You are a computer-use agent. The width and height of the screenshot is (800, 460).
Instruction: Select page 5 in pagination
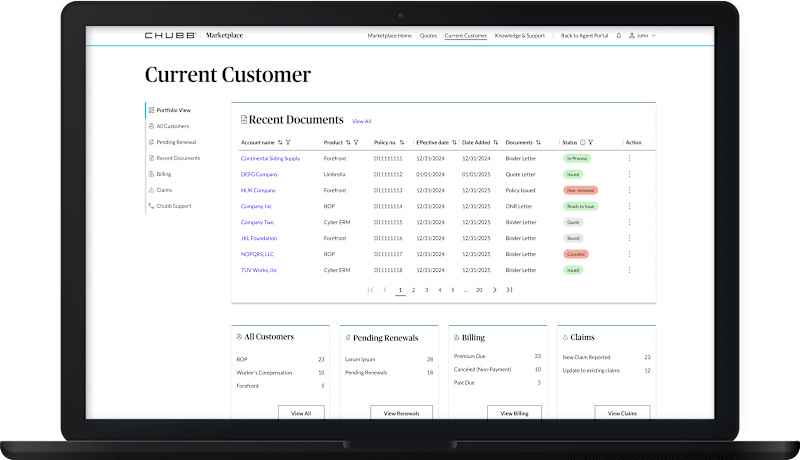pyautogui.click(x=453, y=290)
